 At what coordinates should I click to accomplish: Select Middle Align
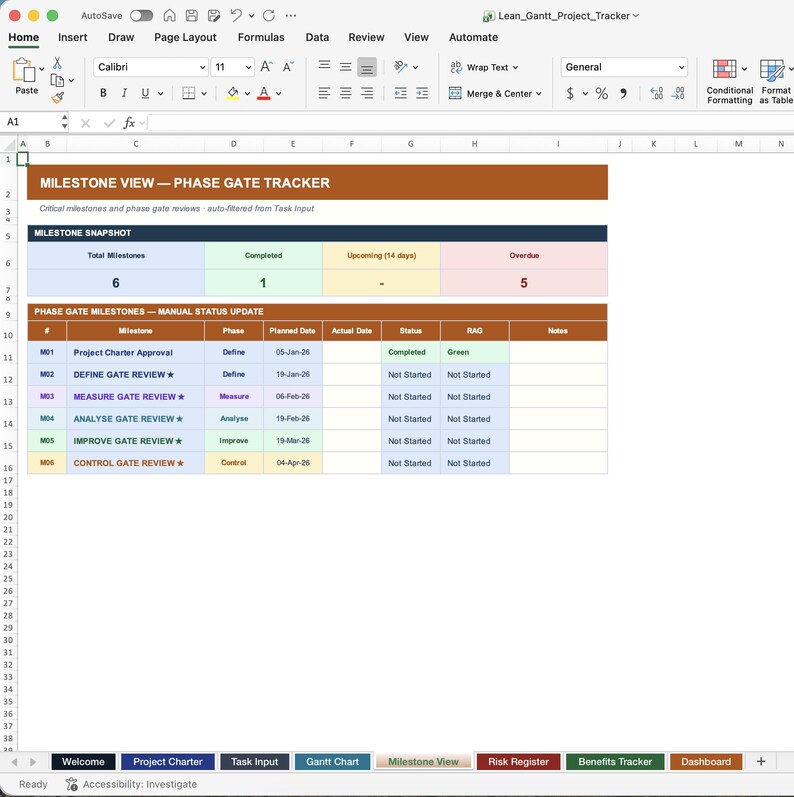[346, 67]
